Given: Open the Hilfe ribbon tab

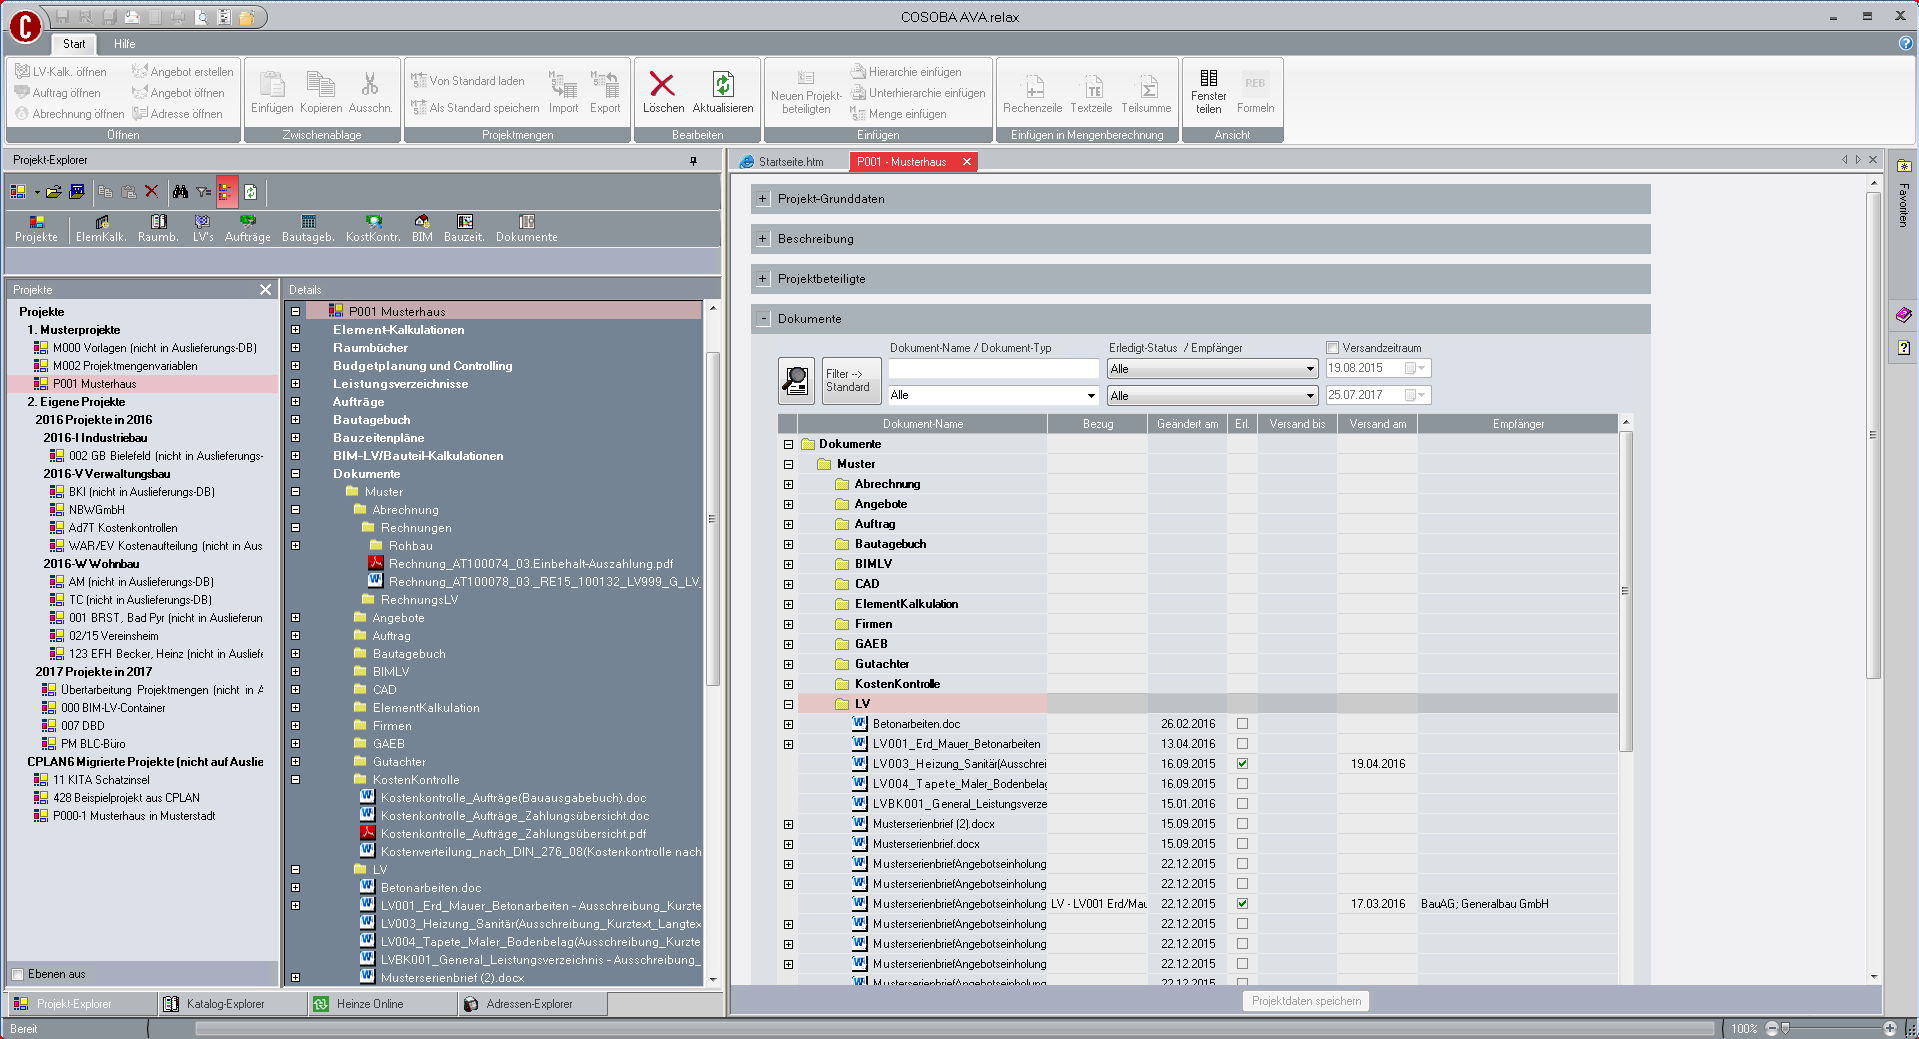Looking at the screenshot, I should (x=124, y=44).
